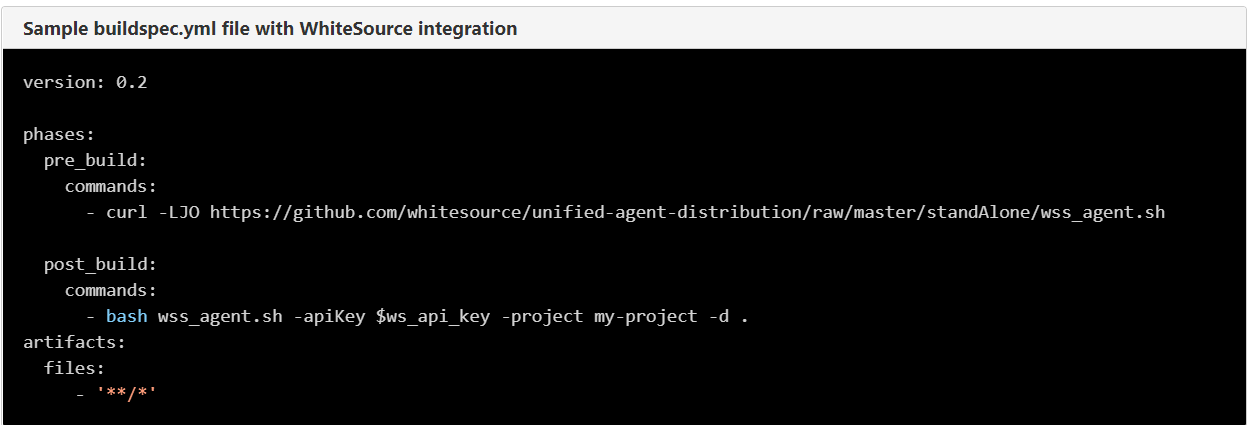Click the 'pre_build:' key
Image resolution: width=1251 pixels, height=425 pixels.
[95, 160]
